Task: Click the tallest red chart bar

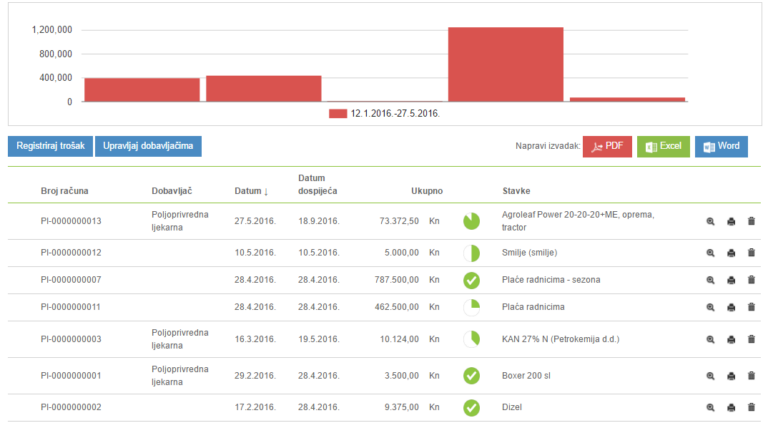Action: pos(505,65)
